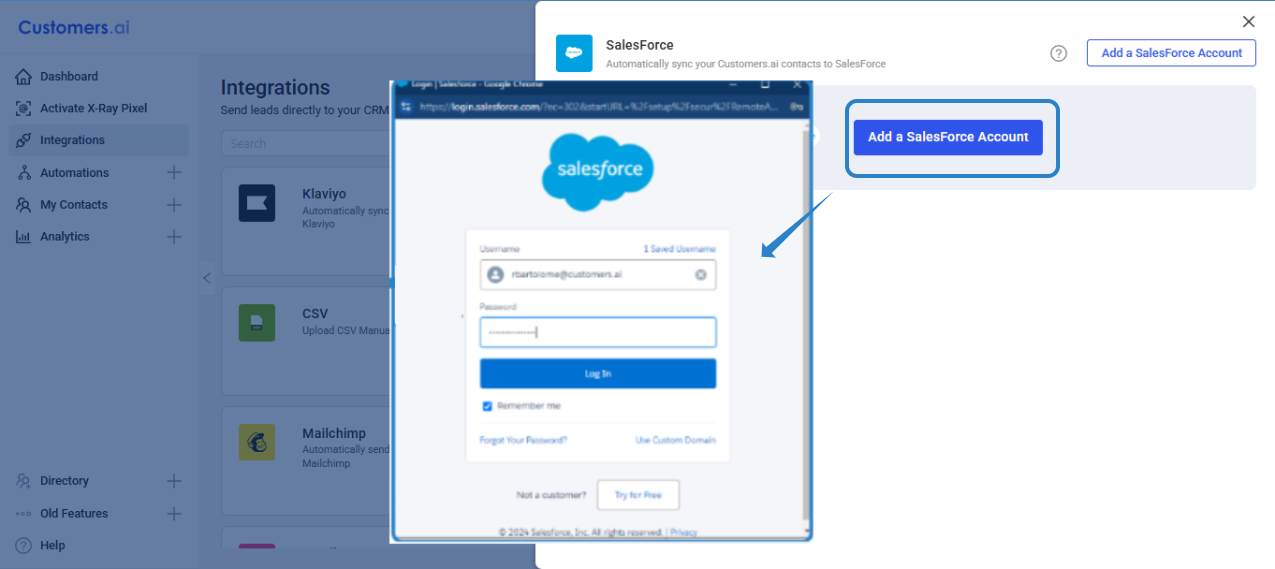This screenshot has height=569, width=1275.
Task: Click the user avatar icon in Username field
Action: [495, 274]
